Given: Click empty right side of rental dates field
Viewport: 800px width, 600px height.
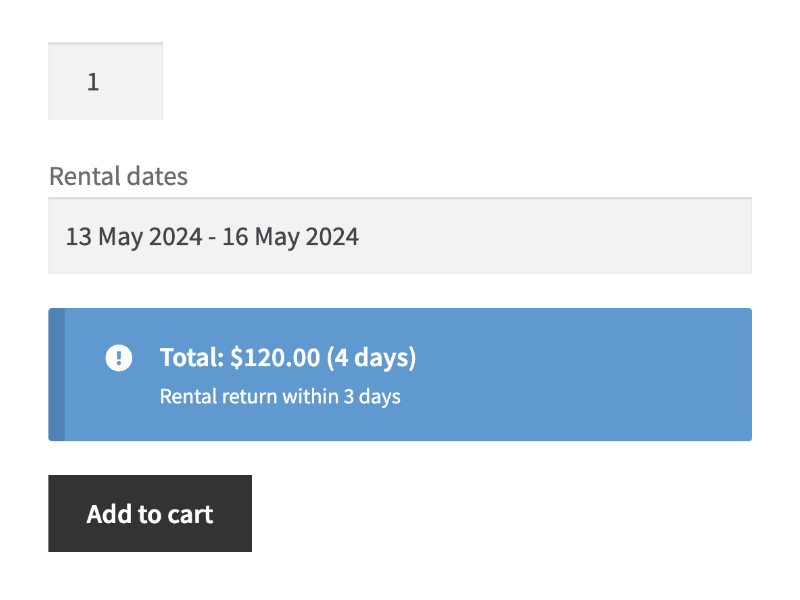Looking at the screenshot, I should point(600,237).
